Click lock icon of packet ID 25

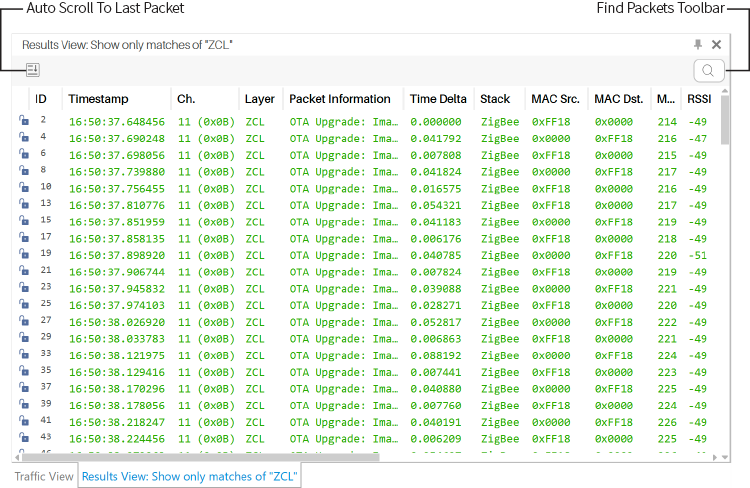click(23, 304)
